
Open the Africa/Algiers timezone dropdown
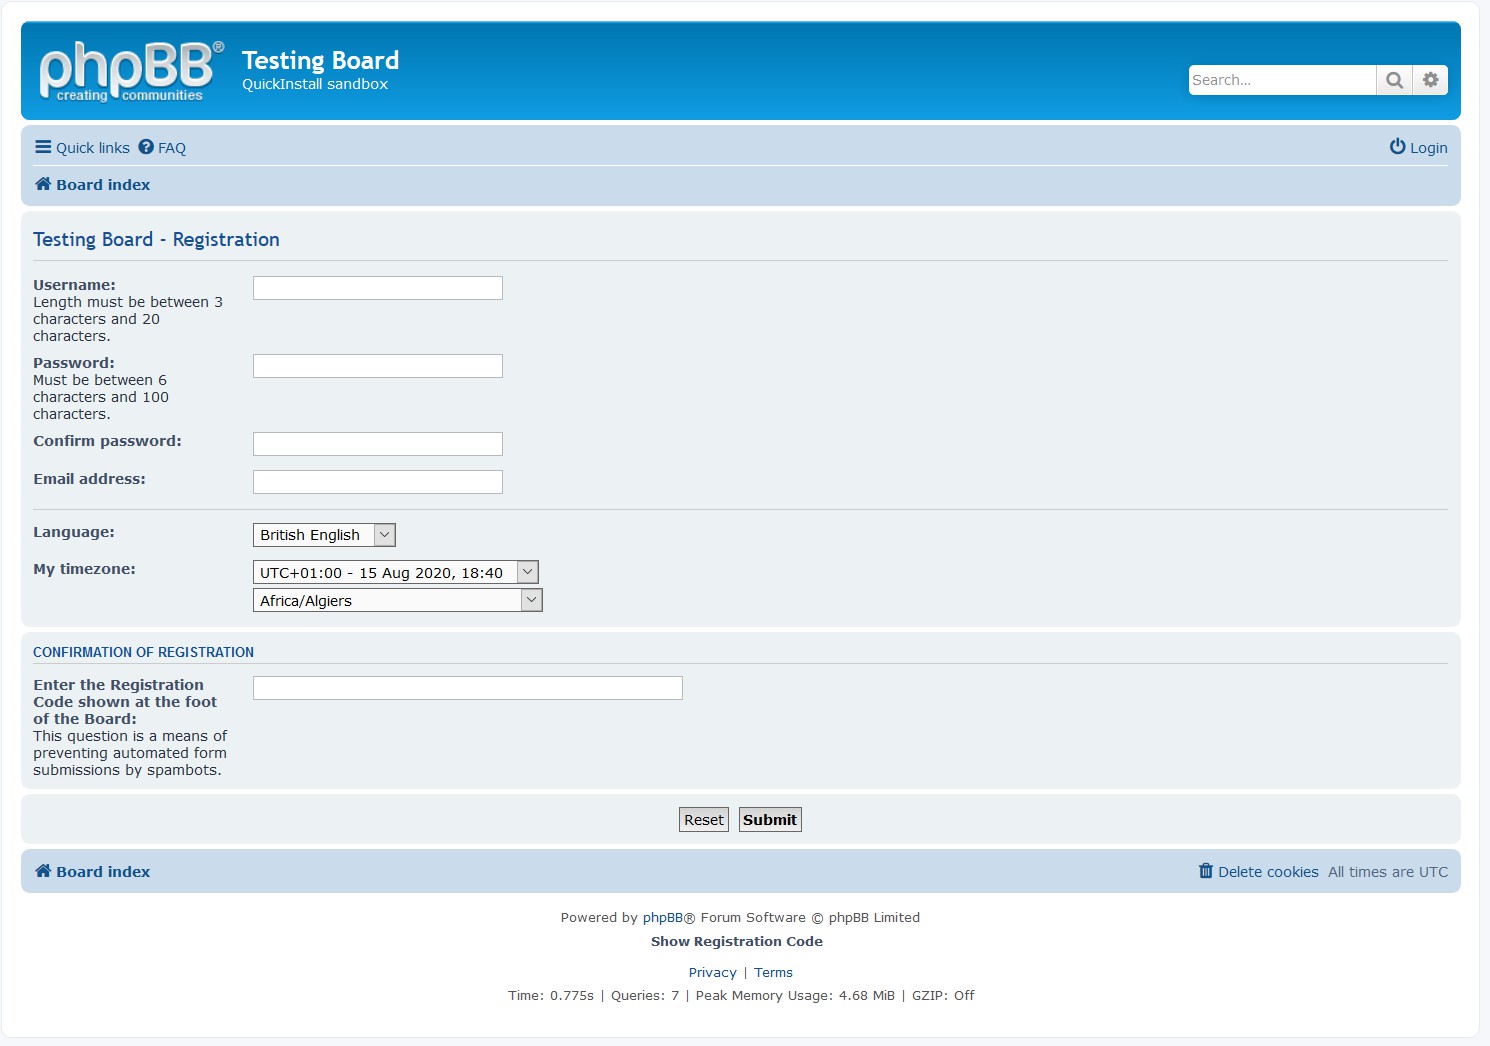pyautogui.click(x=397, y=600)
